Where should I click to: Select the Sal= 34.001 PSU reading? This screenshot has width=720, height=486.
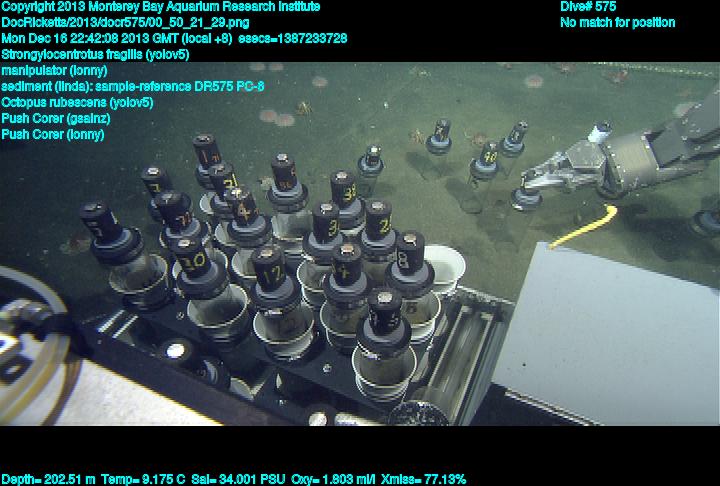pos(238,480)
